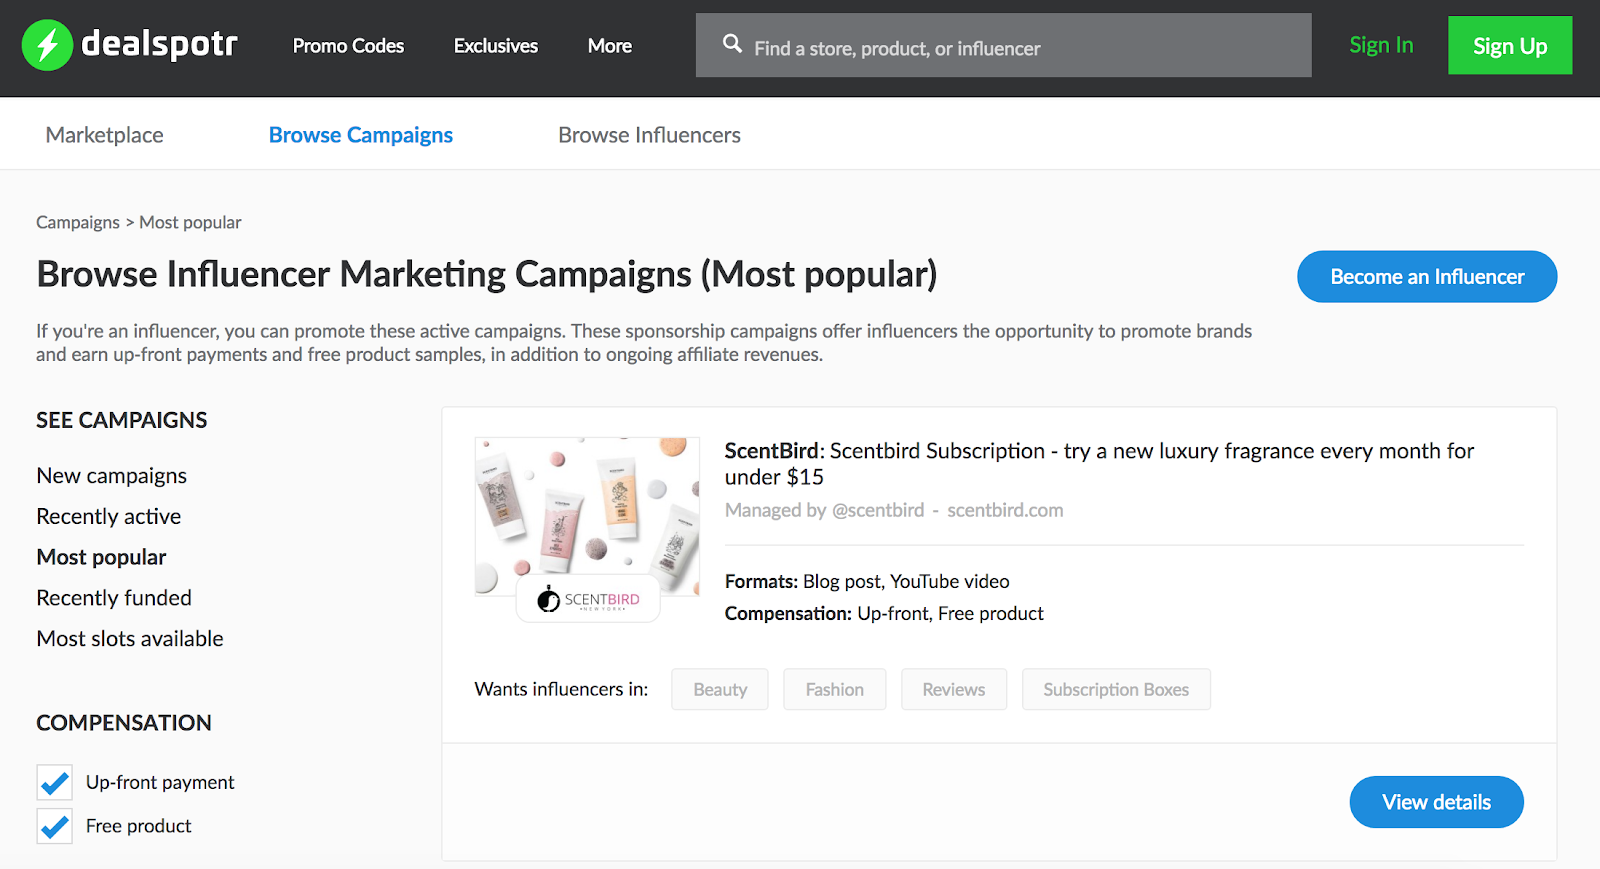This screenshot has height=869, width=1600.
Task: Go to the Browse Influencers tab
Action: point(649,135)
